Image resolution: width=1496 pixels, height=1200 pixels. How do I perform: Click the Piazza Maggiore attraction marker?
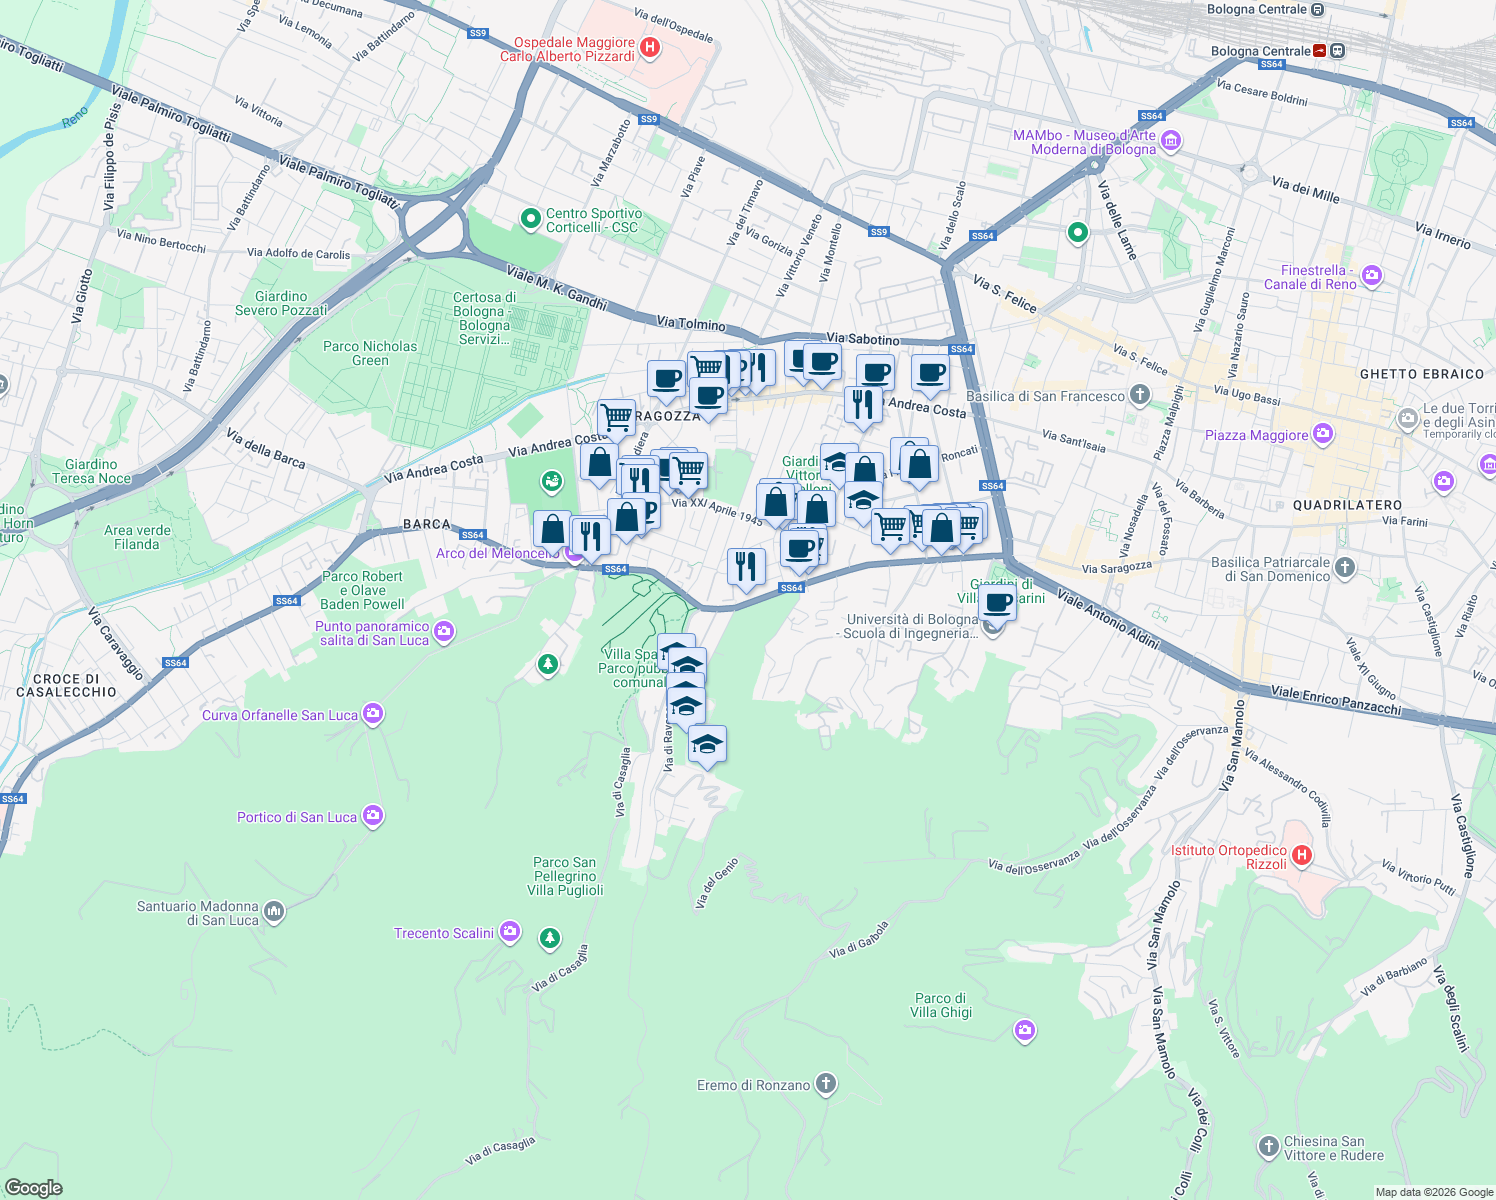click(1325, 433)
